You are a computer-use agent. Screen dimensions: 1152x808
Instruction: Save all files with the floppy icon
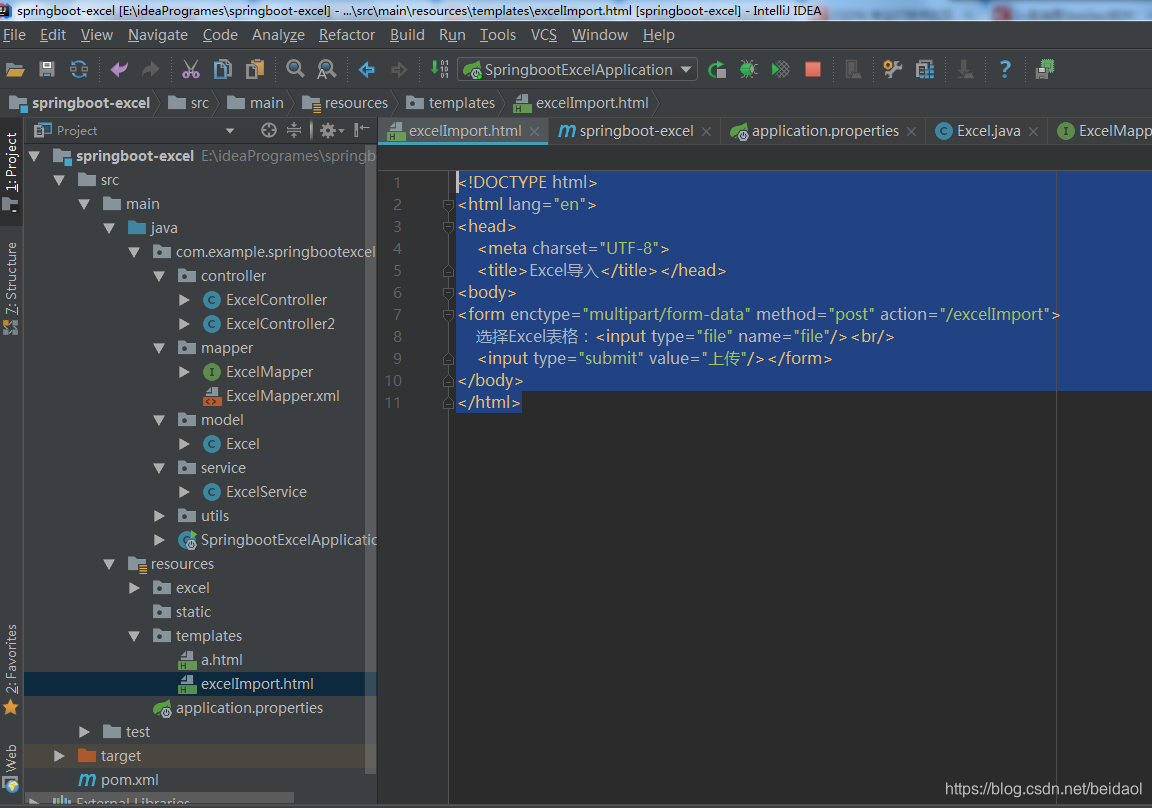47,69
